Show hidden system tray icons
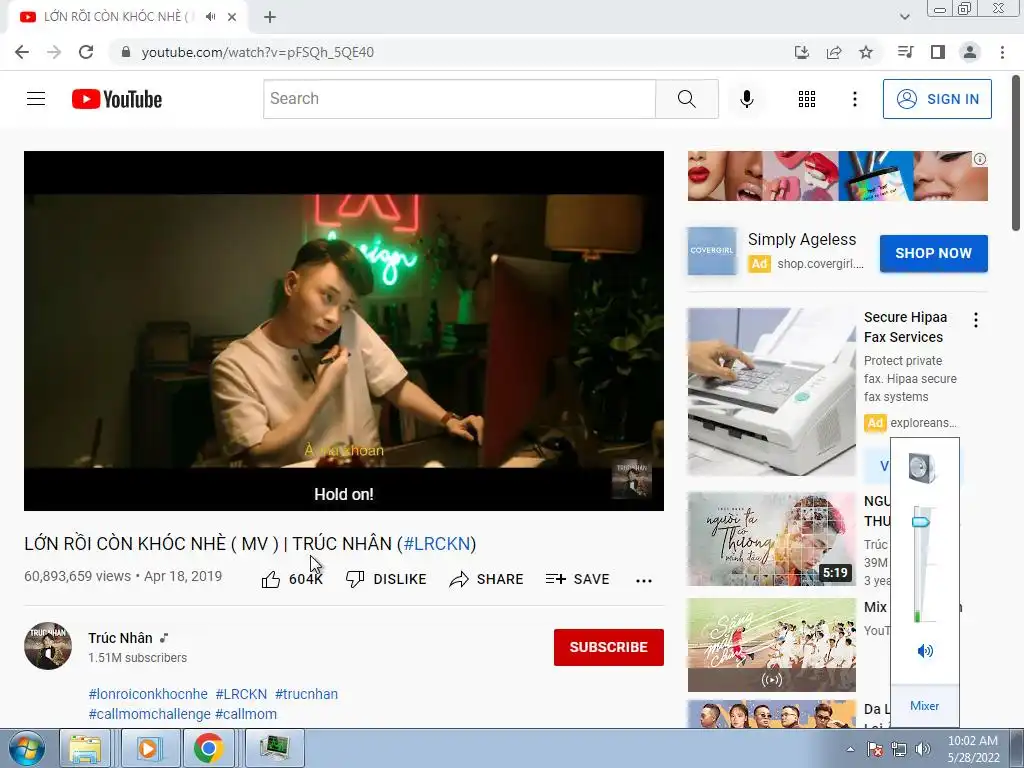Image resolution: width=1024 pixels, height=768 pixels. point(850,750)
